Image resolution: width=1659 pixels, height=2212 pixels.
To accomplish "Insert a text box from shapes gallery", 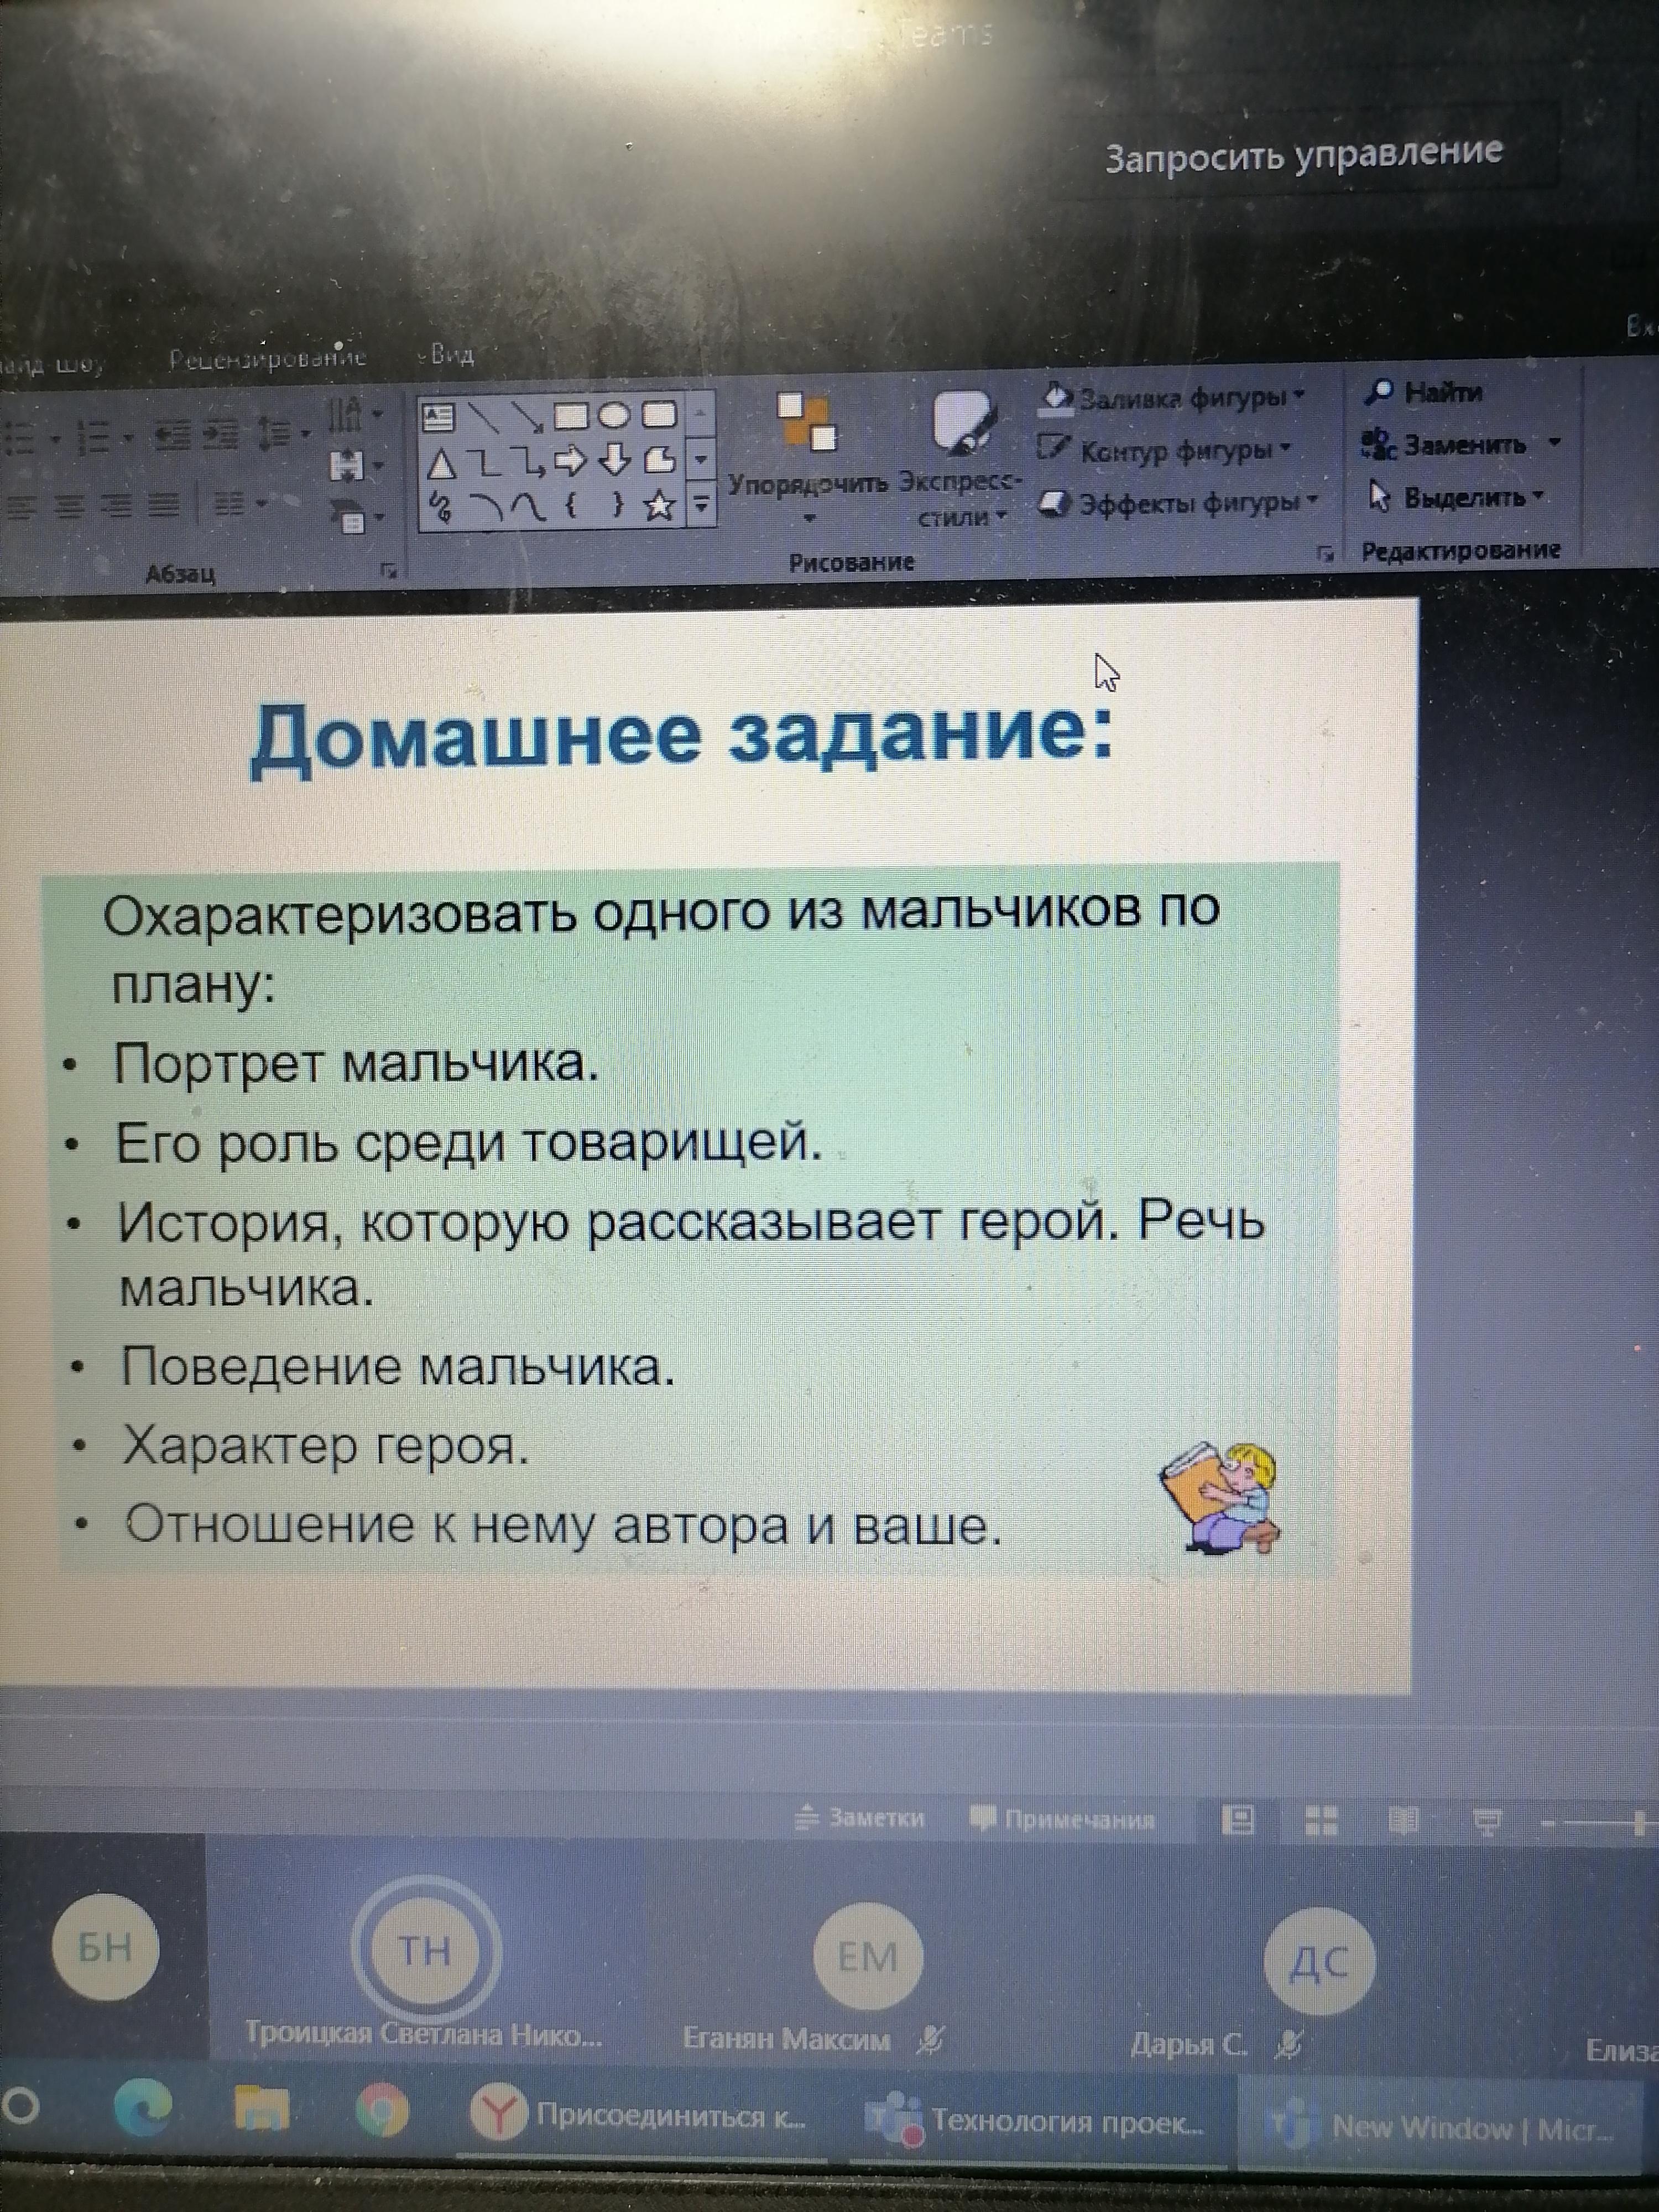I will pos(439,416).
